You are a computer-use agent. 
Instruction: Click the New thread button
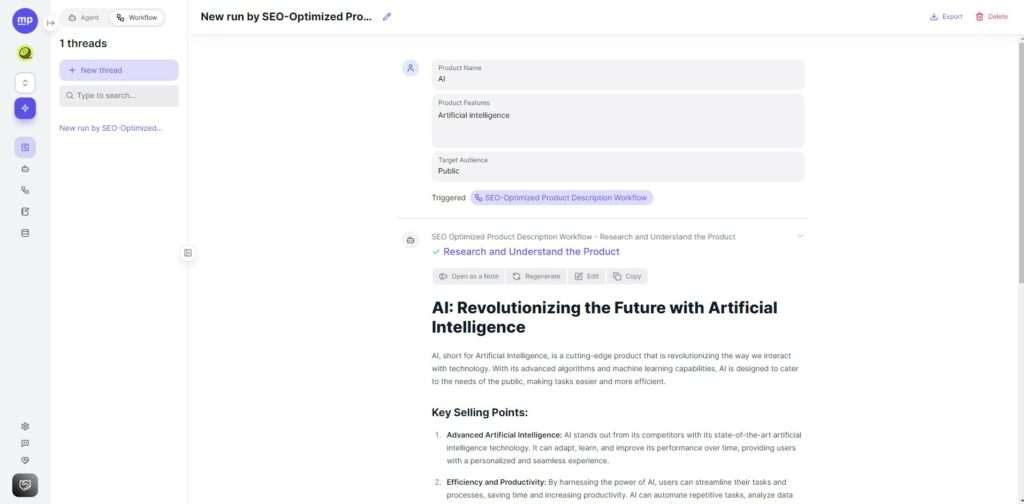119,70
